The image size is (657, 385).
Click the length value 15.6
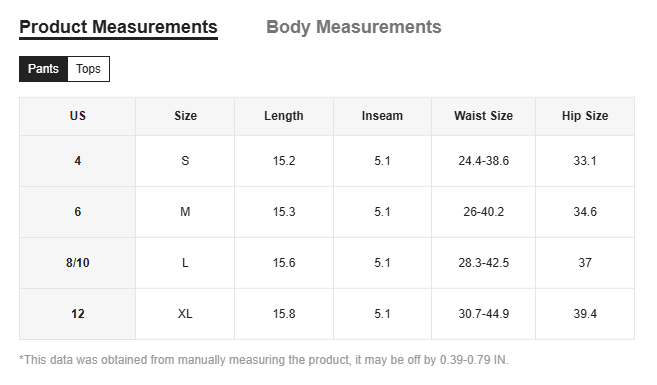pos(284,263)
